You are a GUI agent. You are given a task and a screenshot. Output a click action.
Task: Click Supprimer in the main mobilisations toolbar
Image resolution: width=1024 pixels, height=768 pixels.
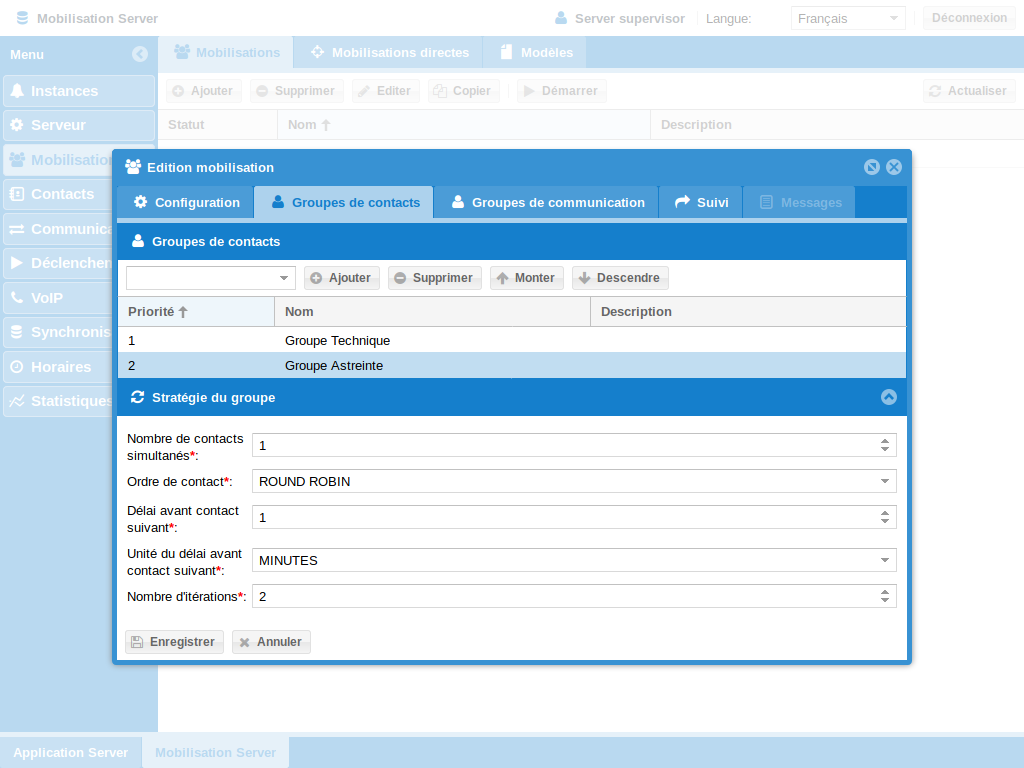coord(296,91)
